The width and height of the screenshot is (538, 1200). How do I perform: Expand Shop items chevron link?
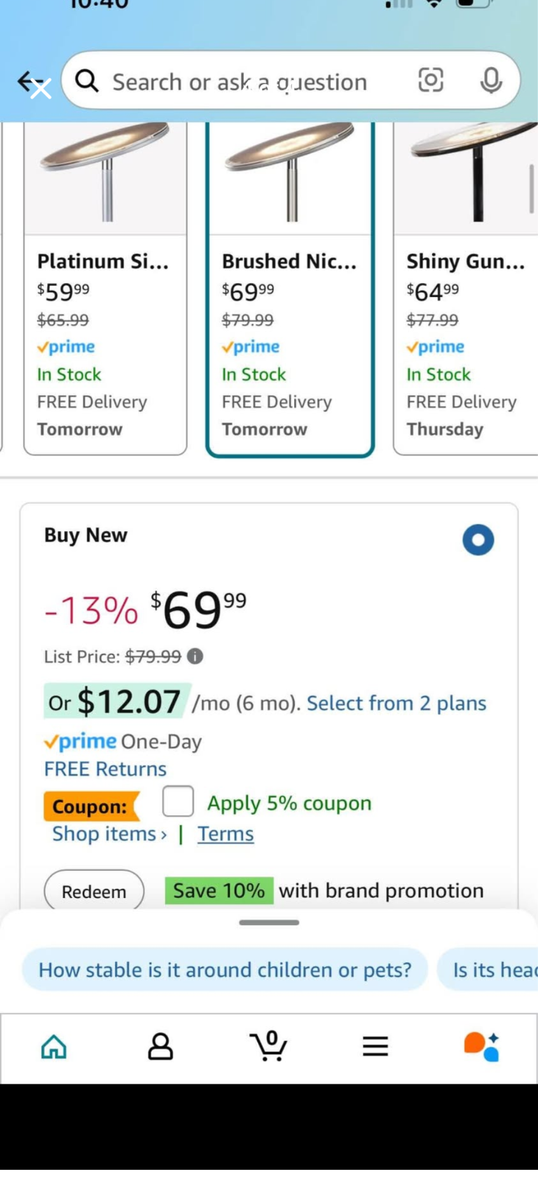pyautogui.click(x=110, y=834)
